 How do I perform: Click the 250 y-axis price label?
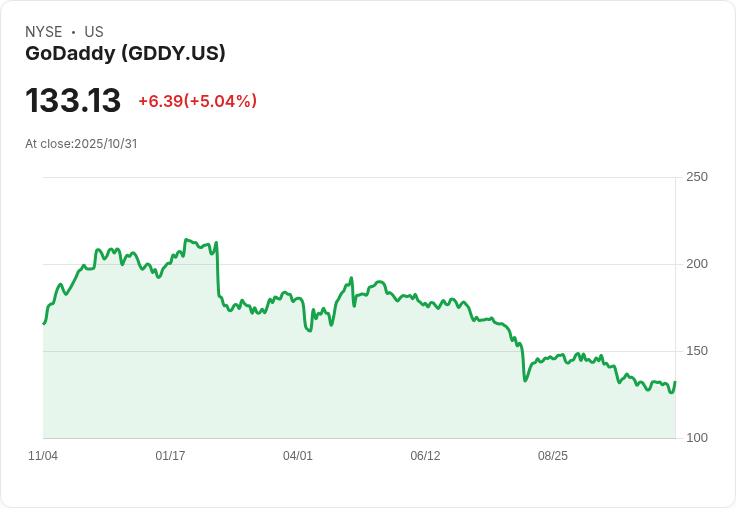tap(696, 177)
